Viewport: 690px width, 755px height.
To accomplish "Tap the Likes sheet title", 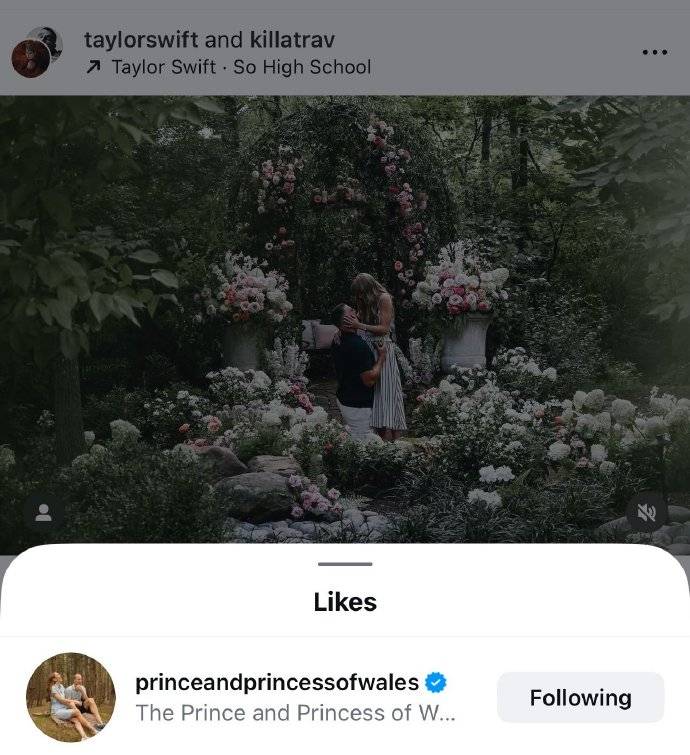I will tap(345, 602).
